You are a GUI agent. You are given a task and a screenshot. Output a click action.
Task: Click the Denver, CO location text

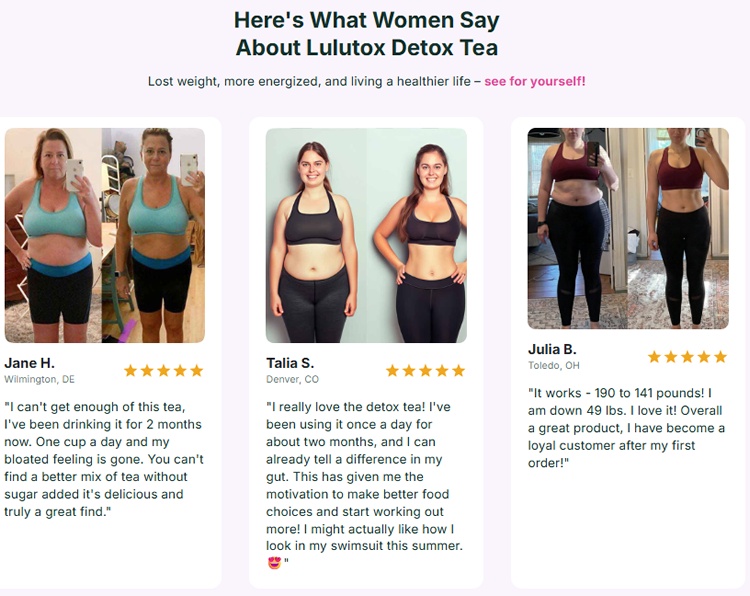tap(292, 380)
